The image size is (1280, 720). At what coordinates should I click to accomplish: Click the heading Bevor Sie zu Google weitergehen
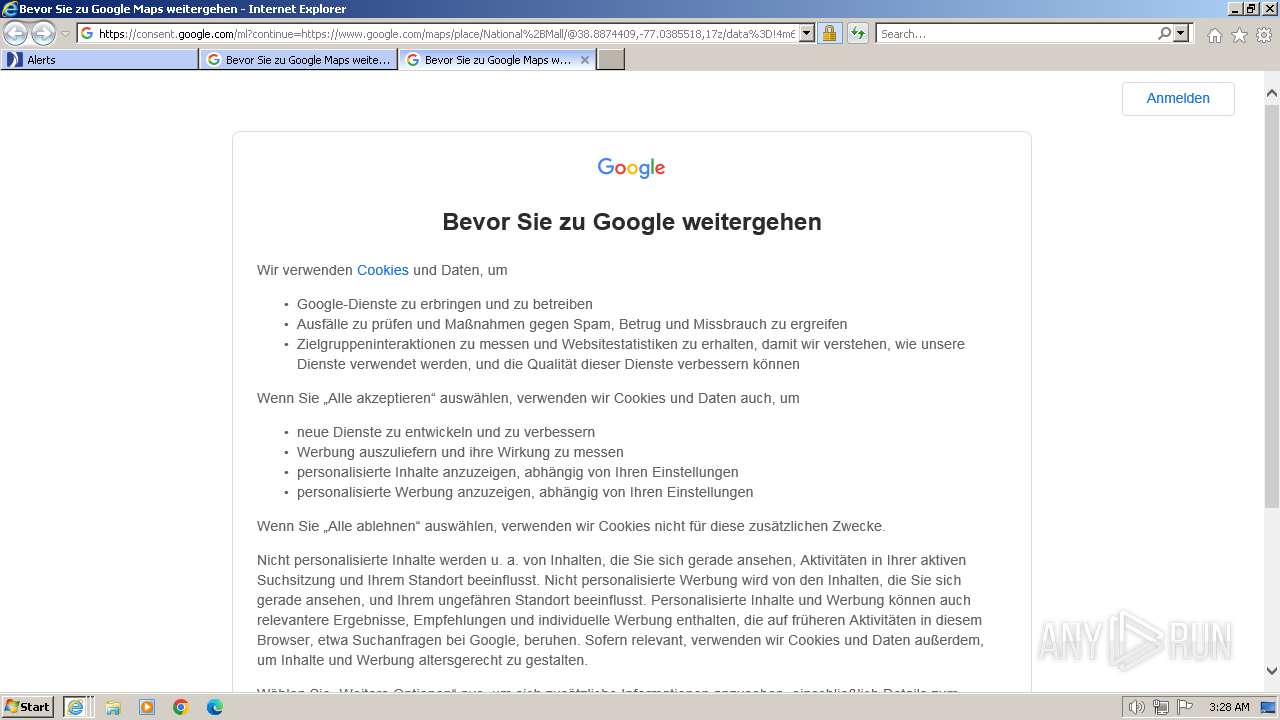(x=632, y=222)
